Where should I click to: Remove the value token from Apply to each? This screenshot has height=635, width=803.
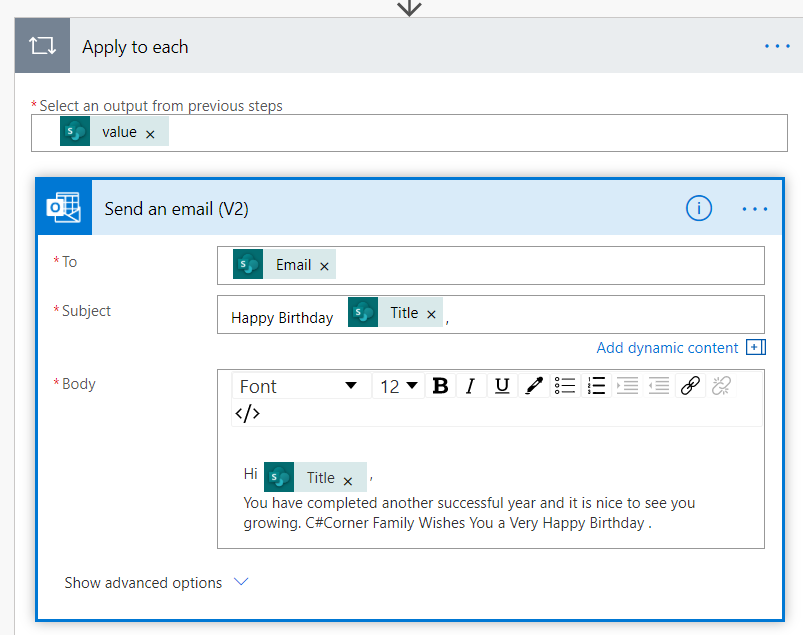(150, 131)
